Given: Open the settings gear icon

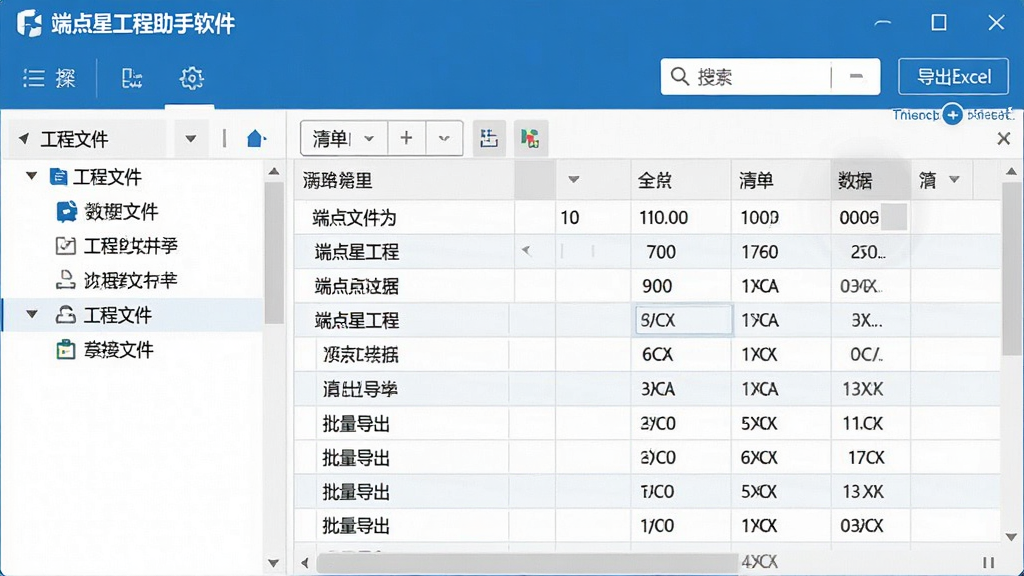Looking at the screenshot, I should point(191,78).
